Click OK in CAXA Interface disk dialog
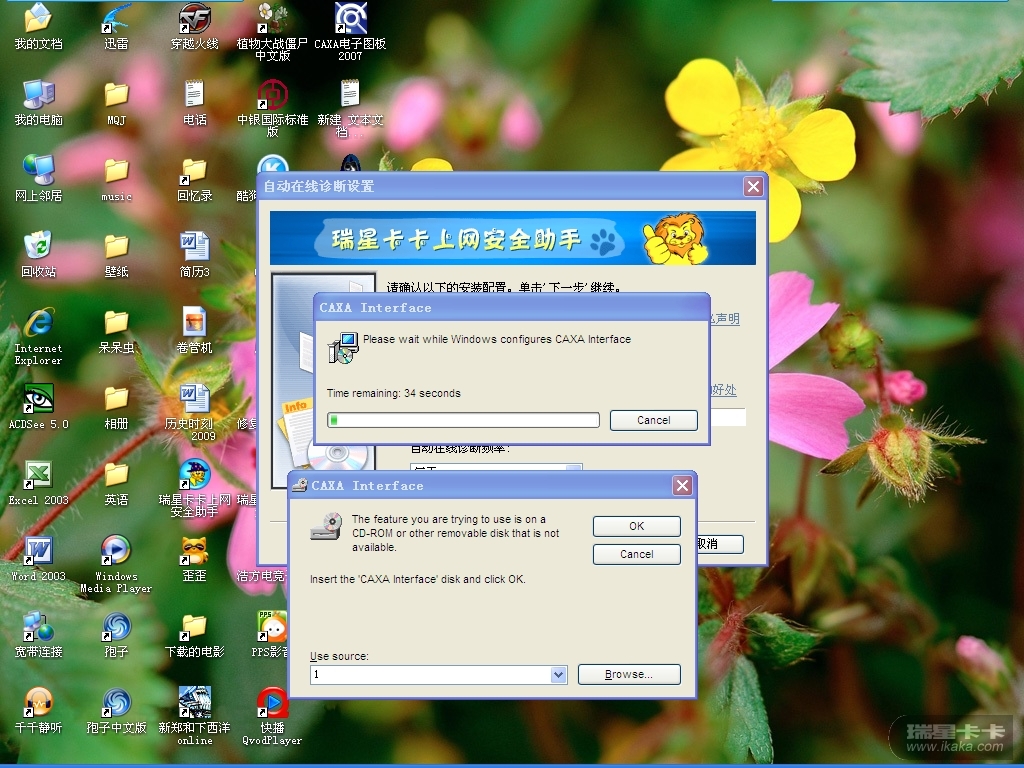The image size is (1024, 768). (637, 526)
